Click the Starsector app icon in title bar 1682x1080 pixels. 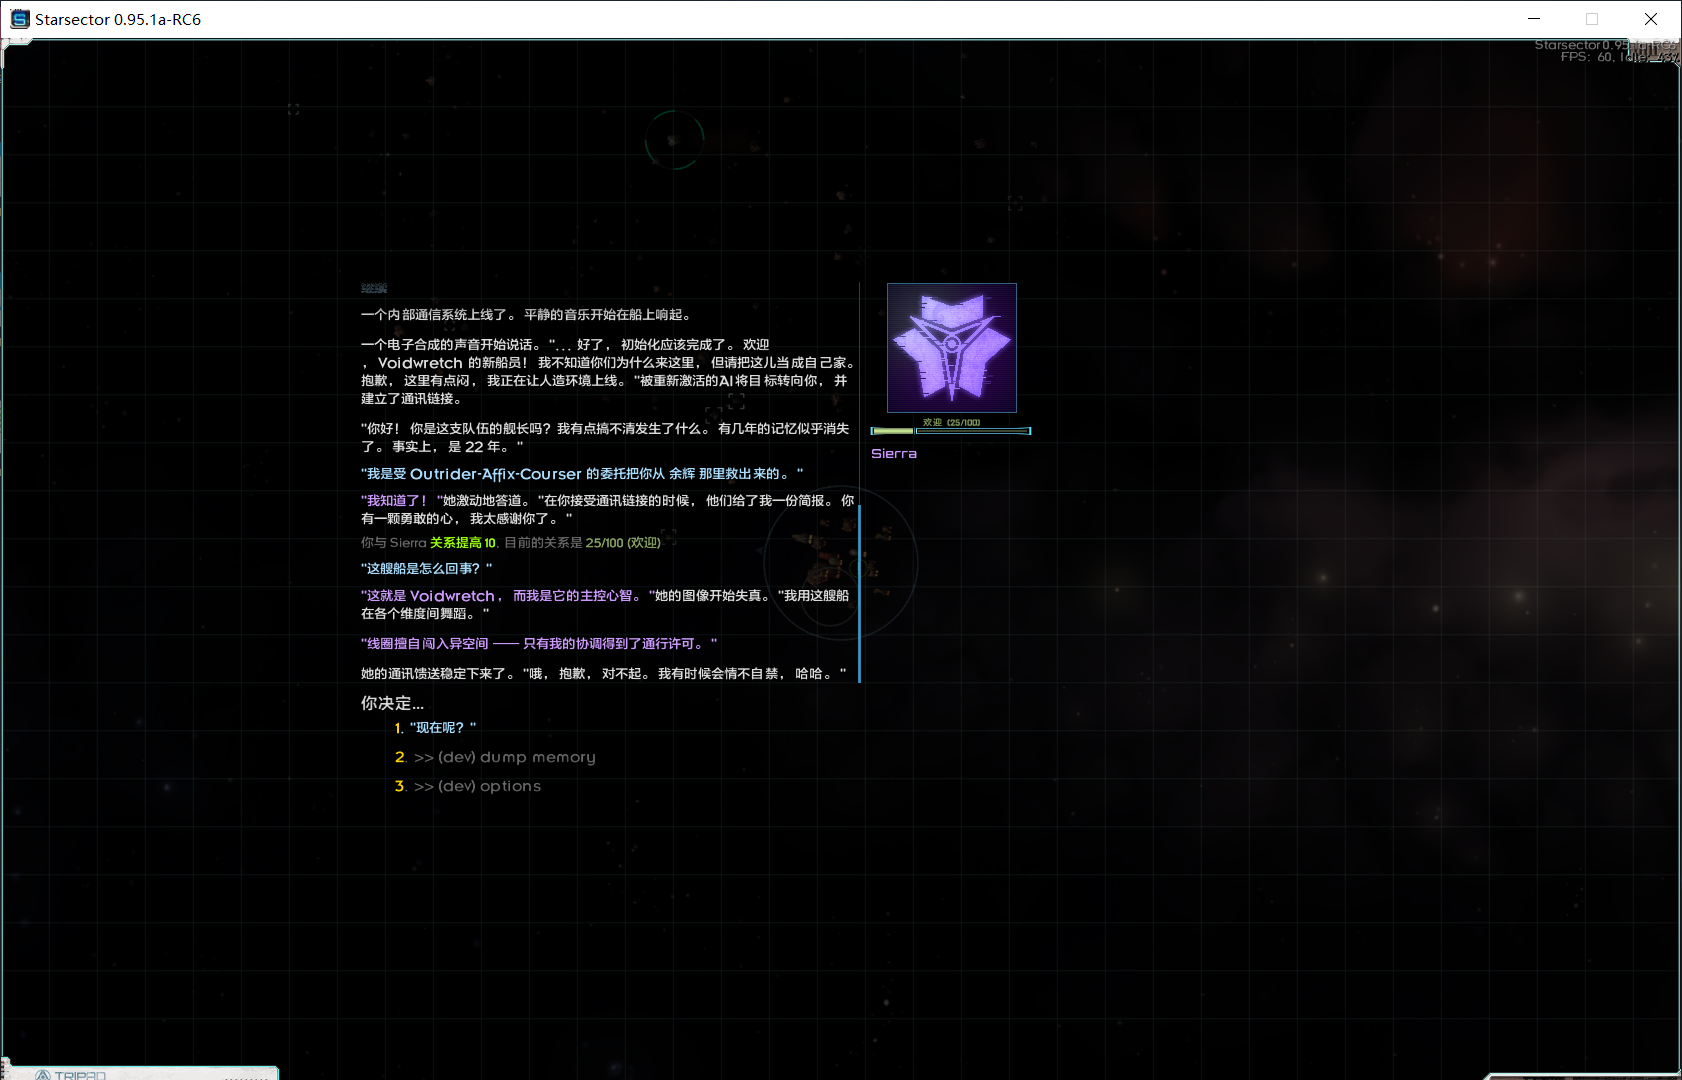click(19, 19)
